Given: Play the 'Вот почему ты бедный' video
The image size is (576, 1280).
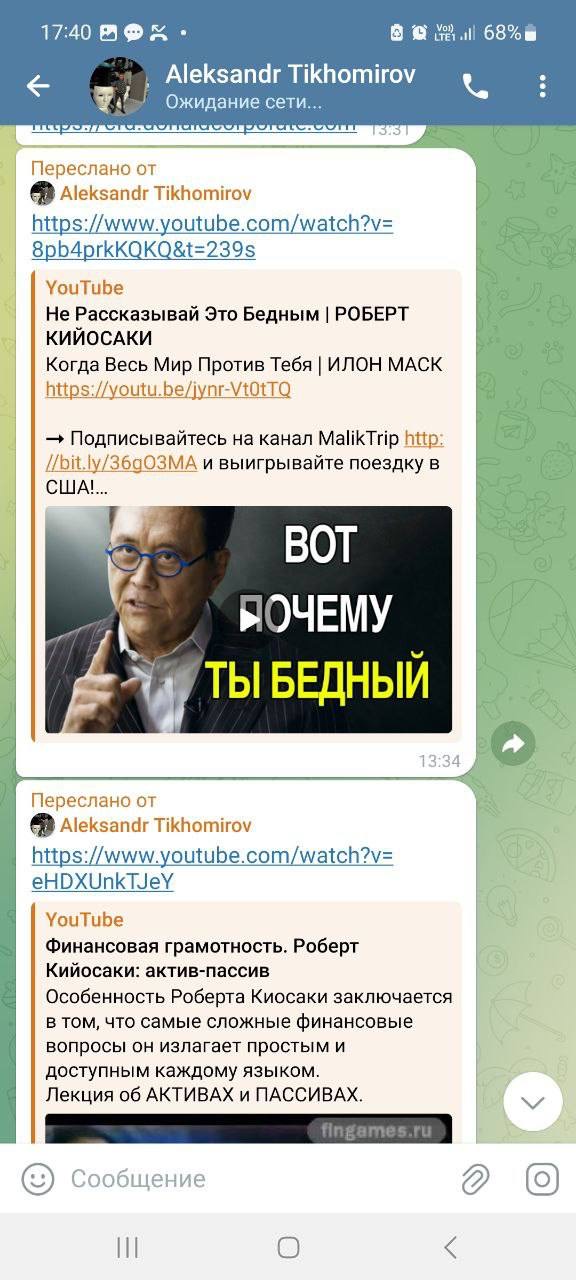Looking at the screenshot, I should click(248, 619).
